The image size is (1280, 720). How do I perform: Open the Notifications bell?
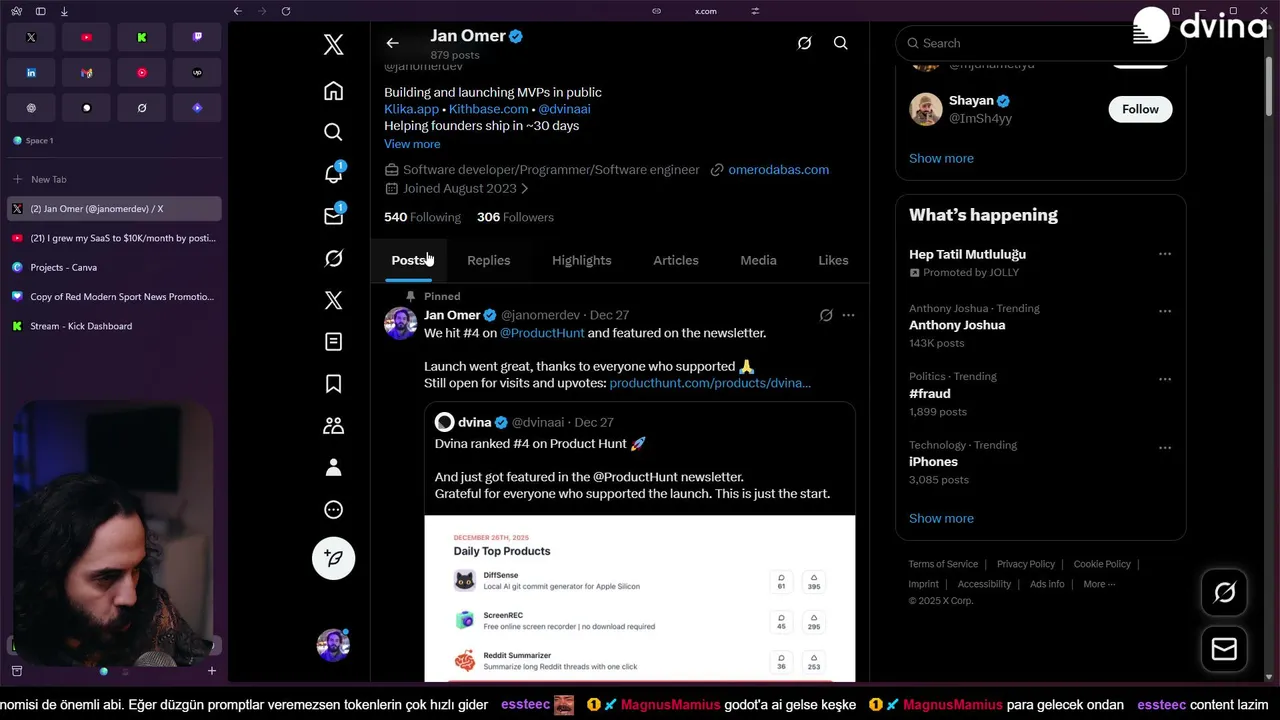(x=334, y=174)
